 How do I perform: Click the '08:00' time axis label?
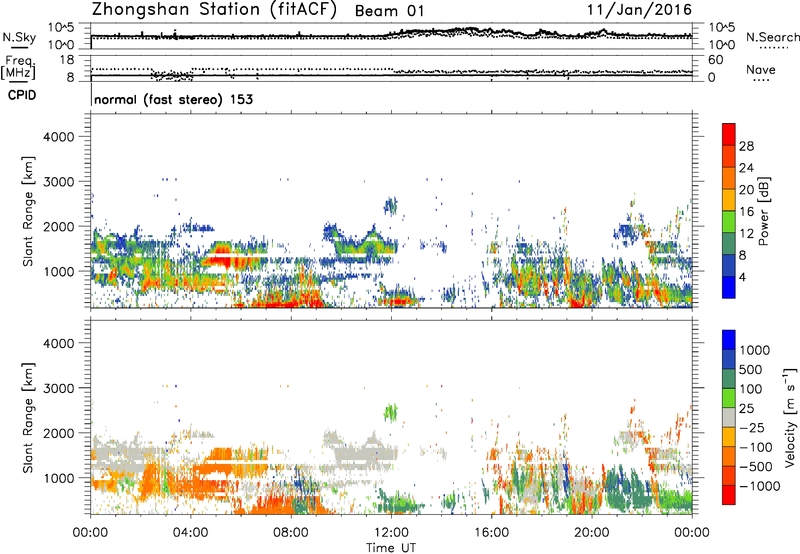[x=291, y=533]
